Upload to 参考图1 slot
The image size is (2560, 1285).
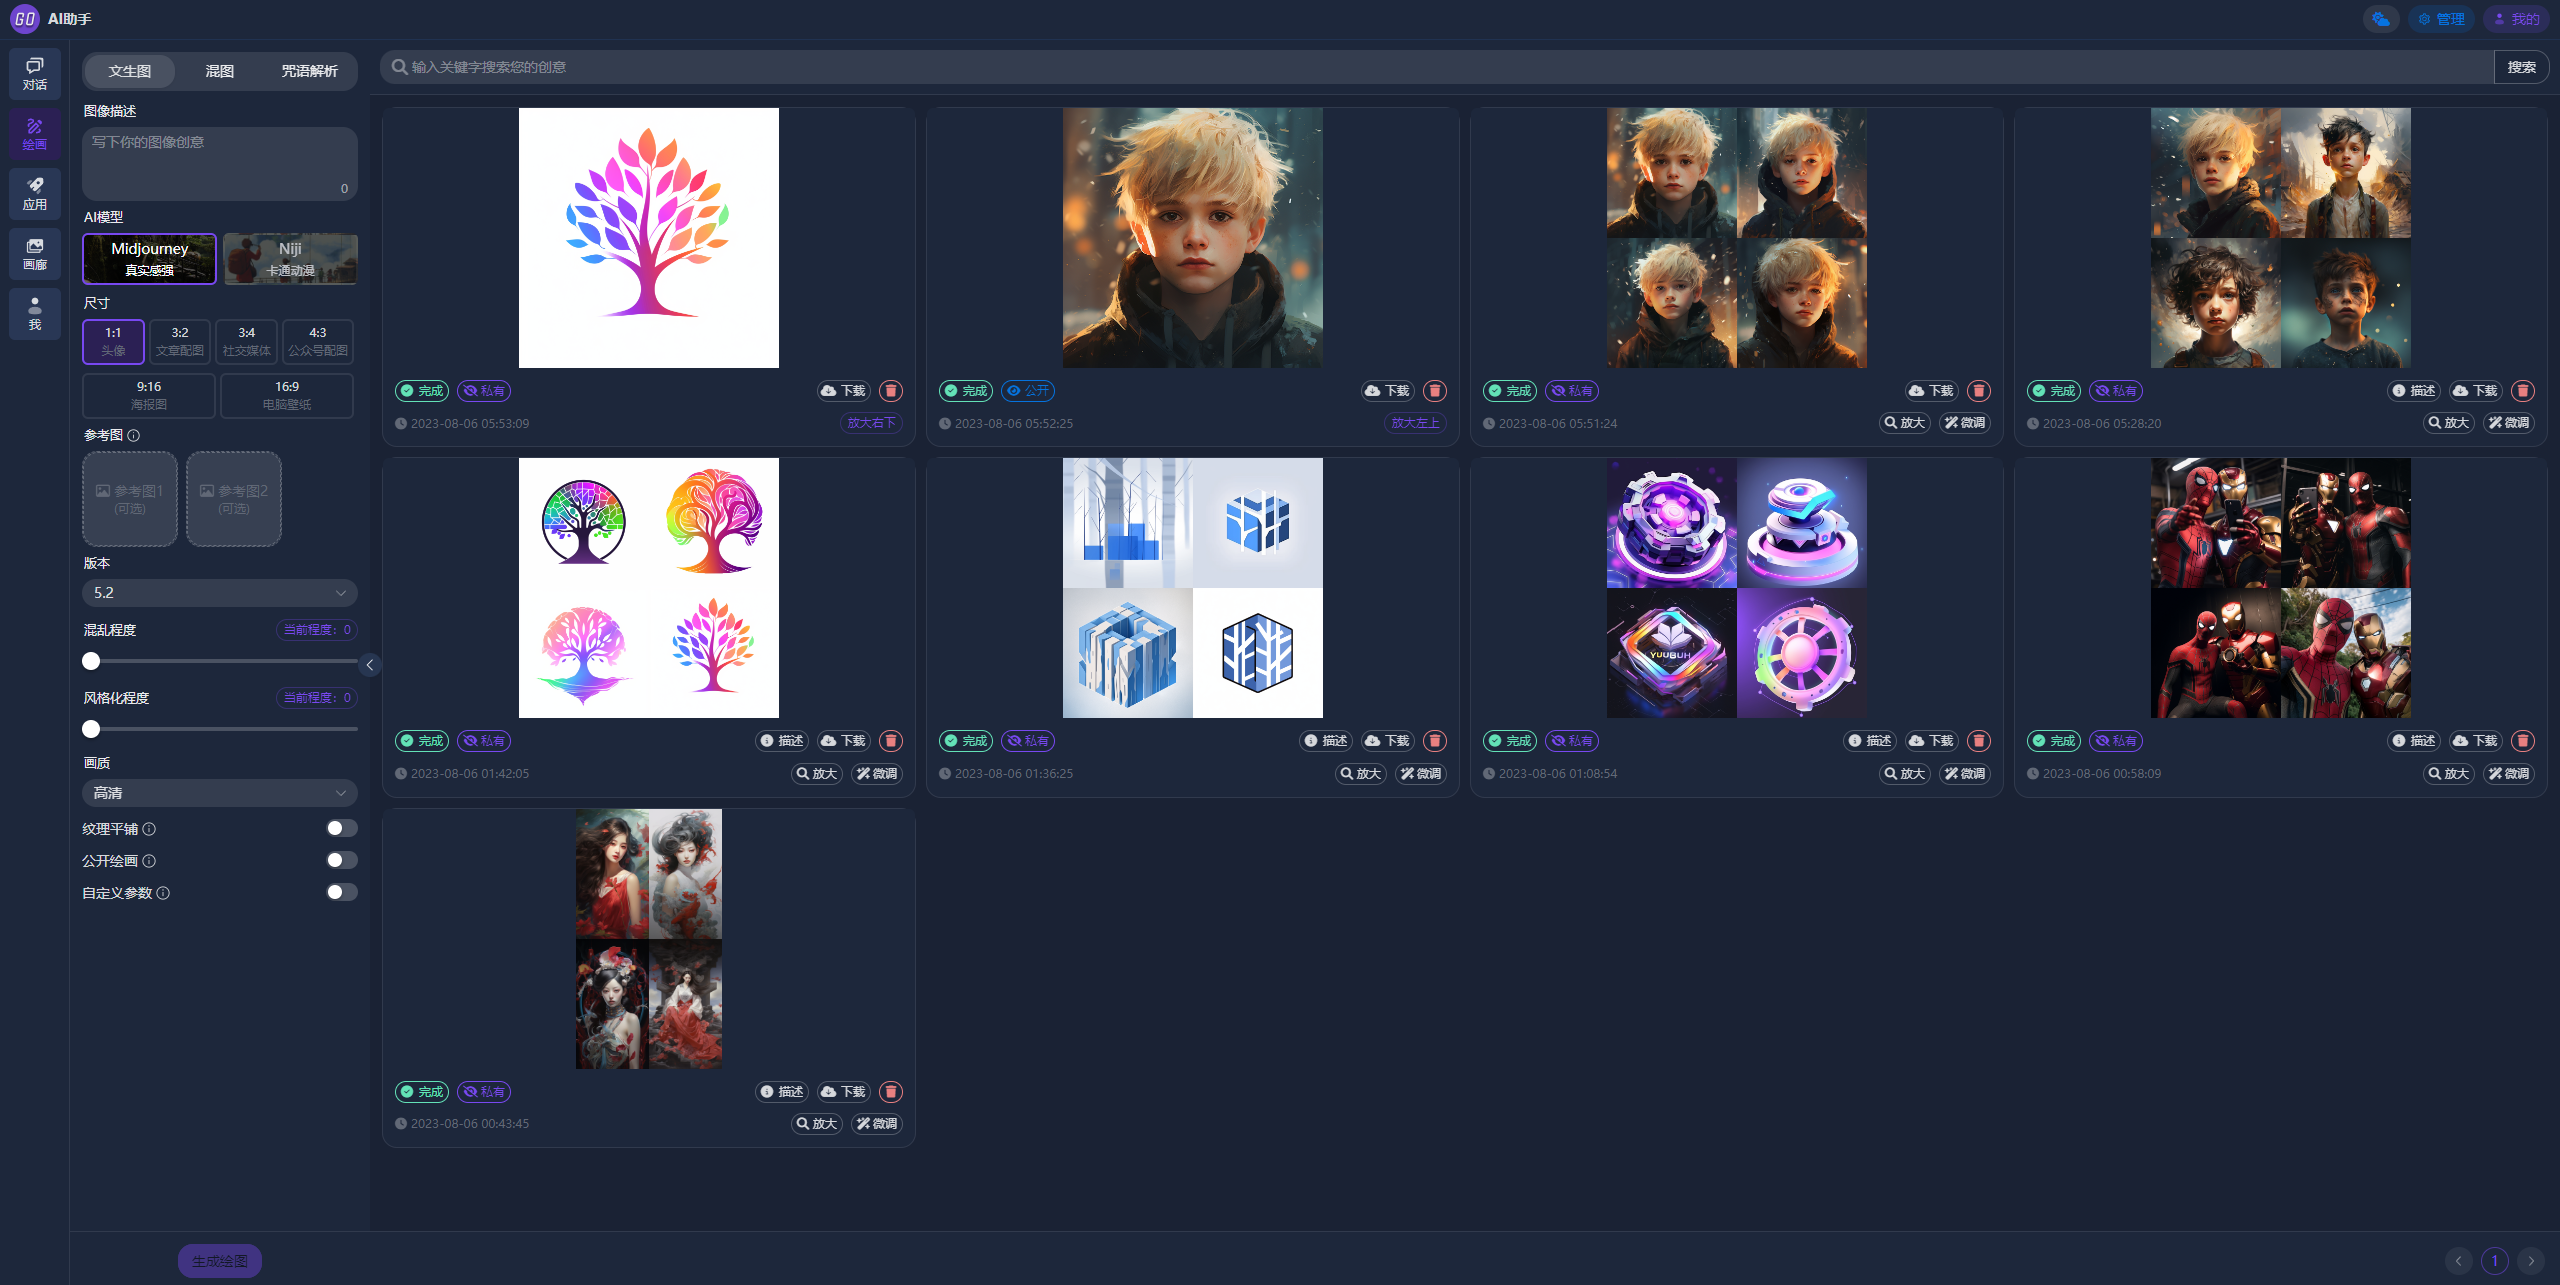click(130, 499)
